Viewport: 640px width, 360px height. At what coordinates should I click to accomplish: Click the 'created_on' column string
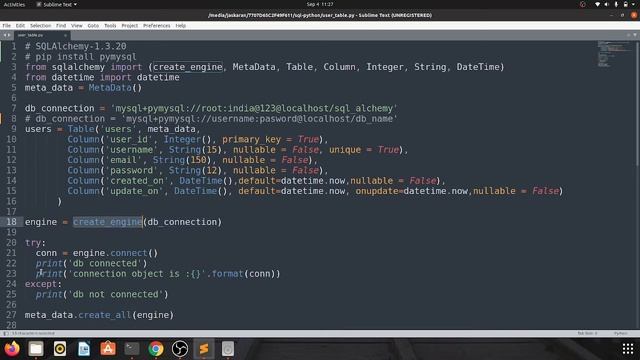[136, 180]
